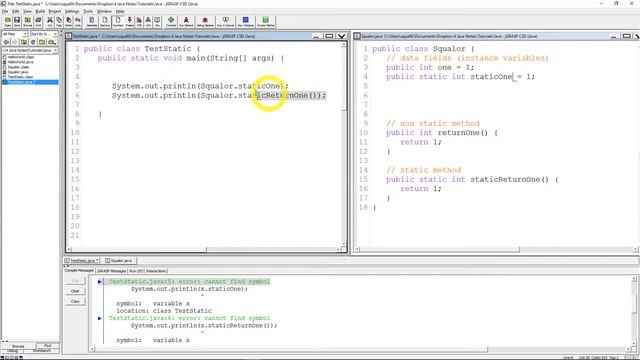
Task: Click the UML toolbar icon
Action: click(148, 22)
